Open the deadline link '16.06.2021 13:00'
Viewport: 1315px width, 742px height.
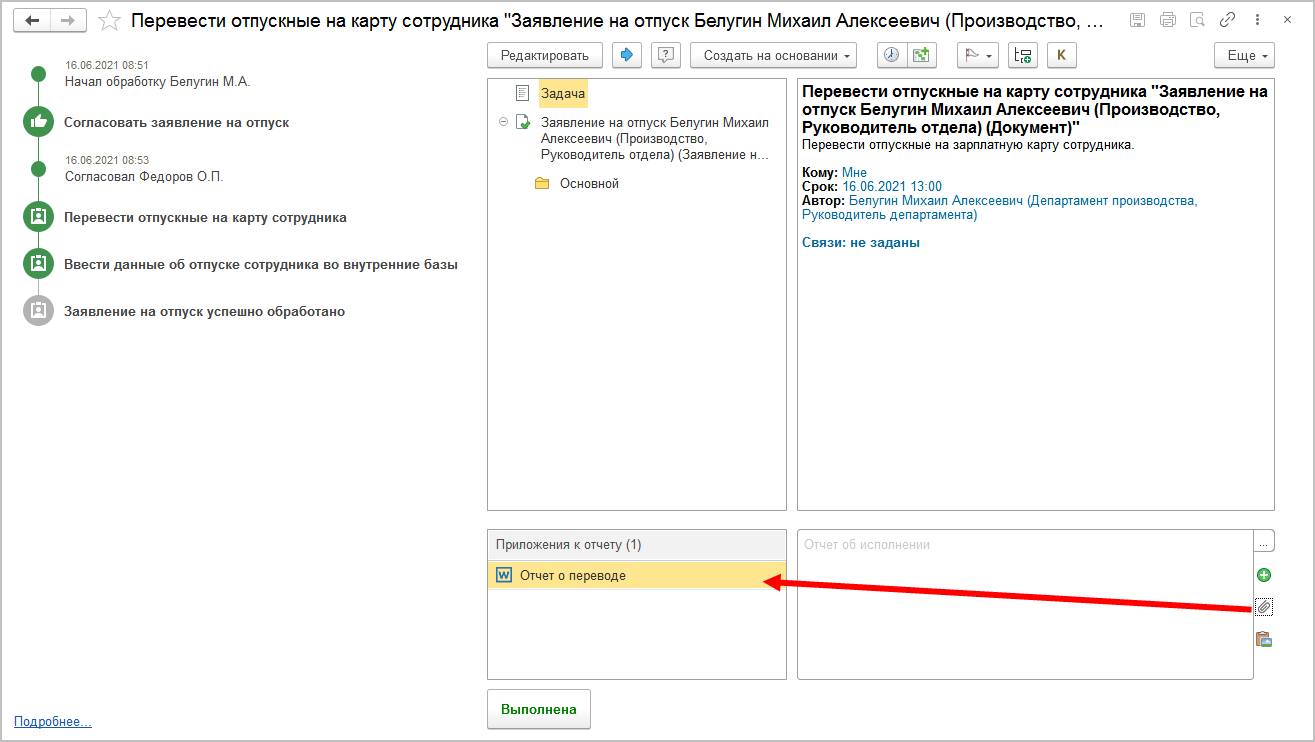point(892,187)
